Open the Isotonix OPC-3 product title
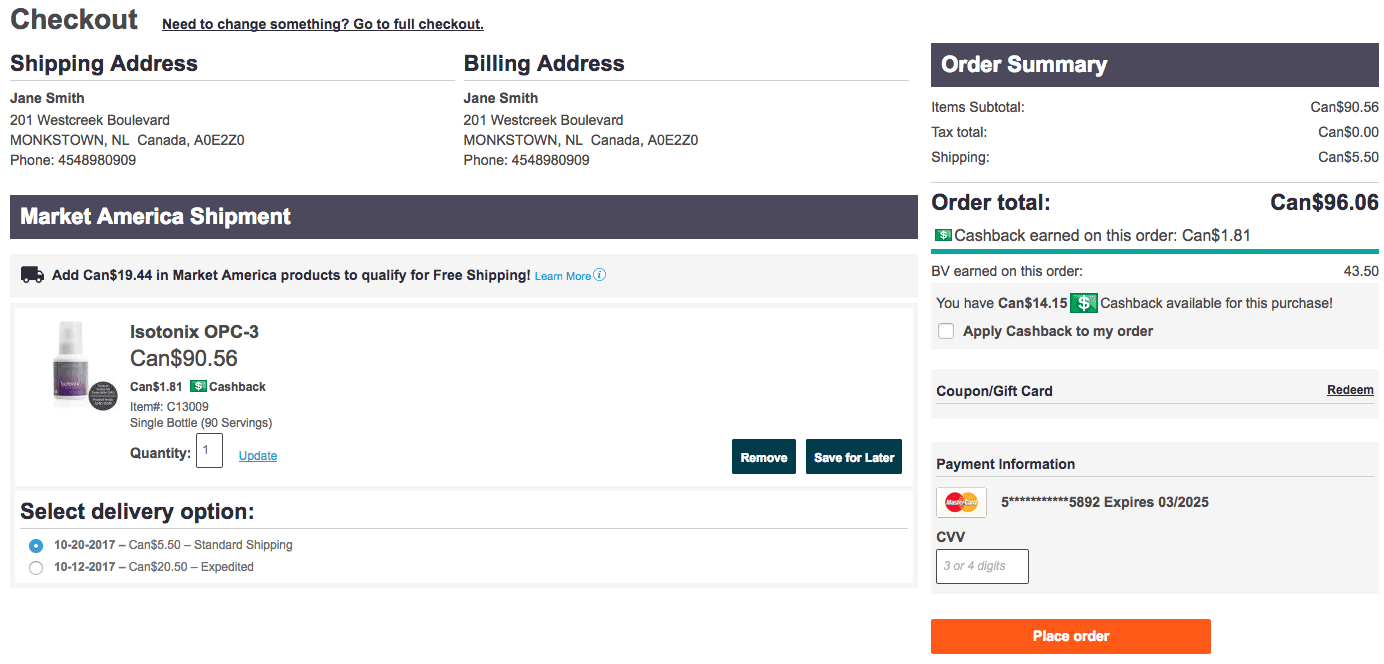The height and width of the screenshot is (664, 1384). click(x=194, y=332)
